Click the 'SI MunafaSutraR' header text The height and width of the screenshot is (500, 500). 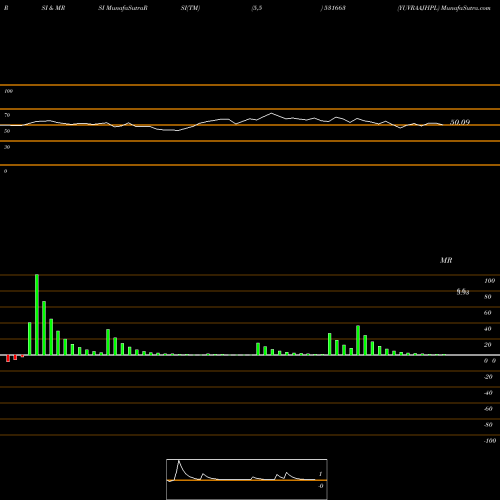pyautogui.click(x=123, y=8)
